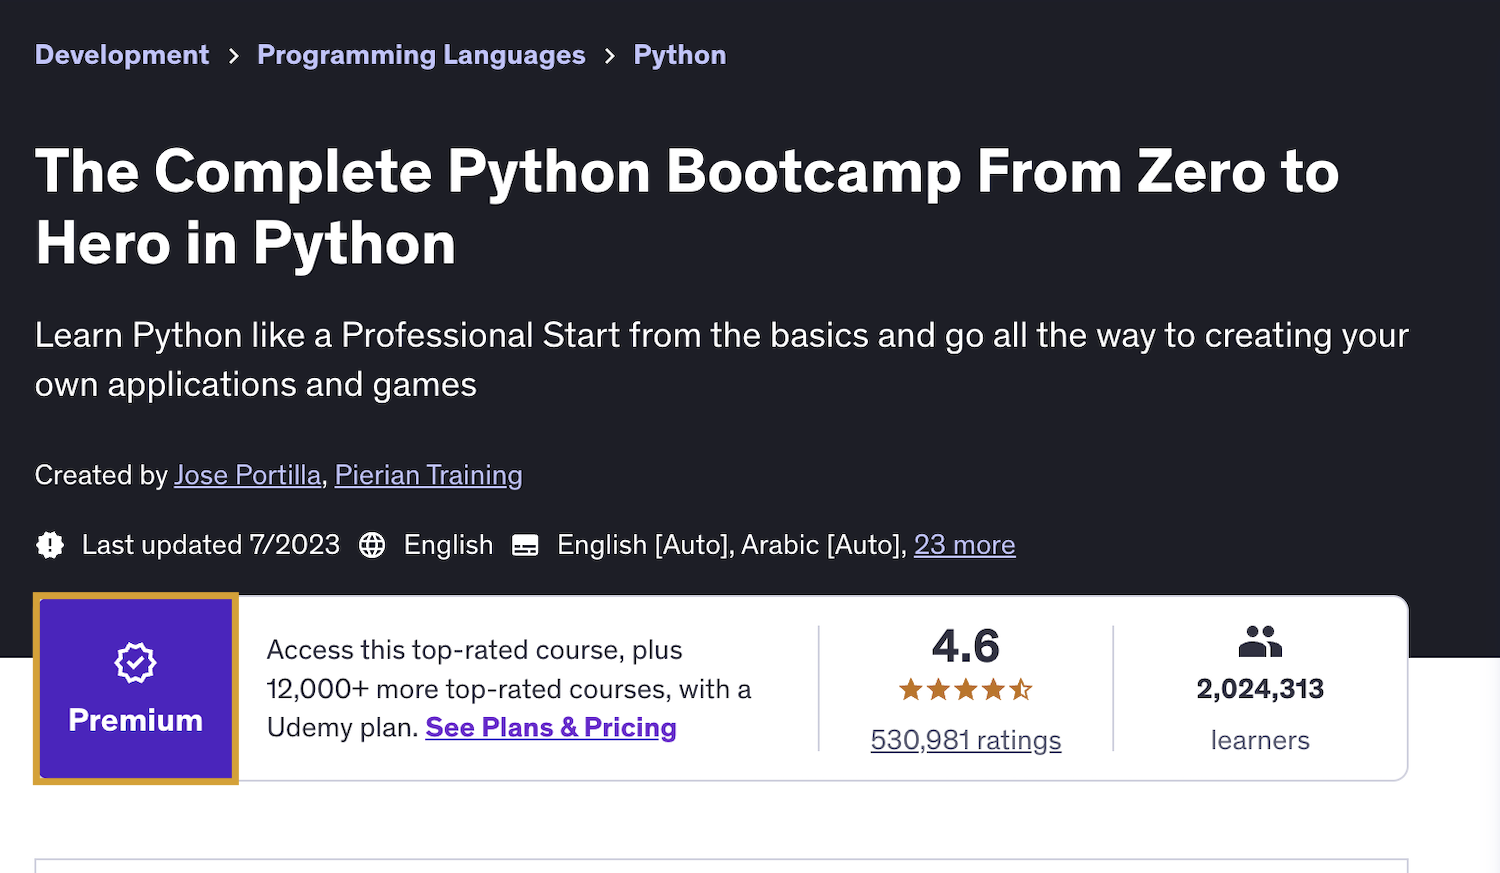Visit the Pierian Training instructor link
Image resolution: width=1500 pixels, height=873 pixels.
point(428,475)
